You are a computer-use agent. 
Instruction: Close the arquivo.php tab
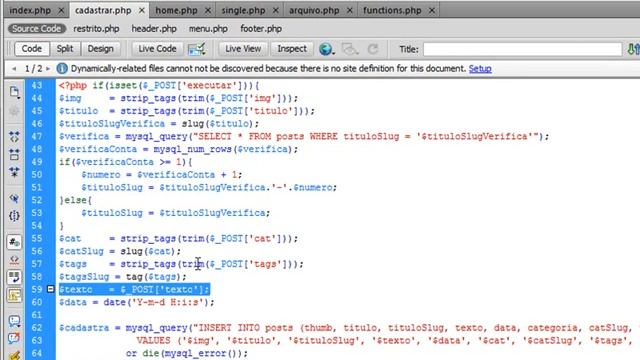[349, 11]
